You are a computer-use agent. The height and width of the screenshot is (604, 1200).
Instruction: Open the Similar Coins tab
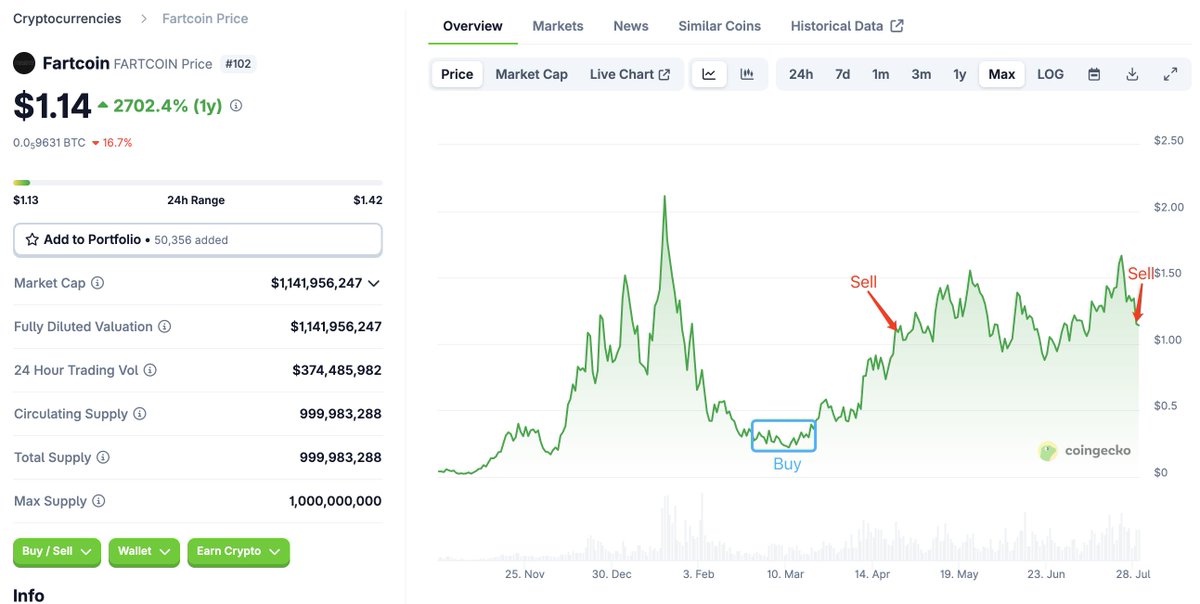pos(719,26)
